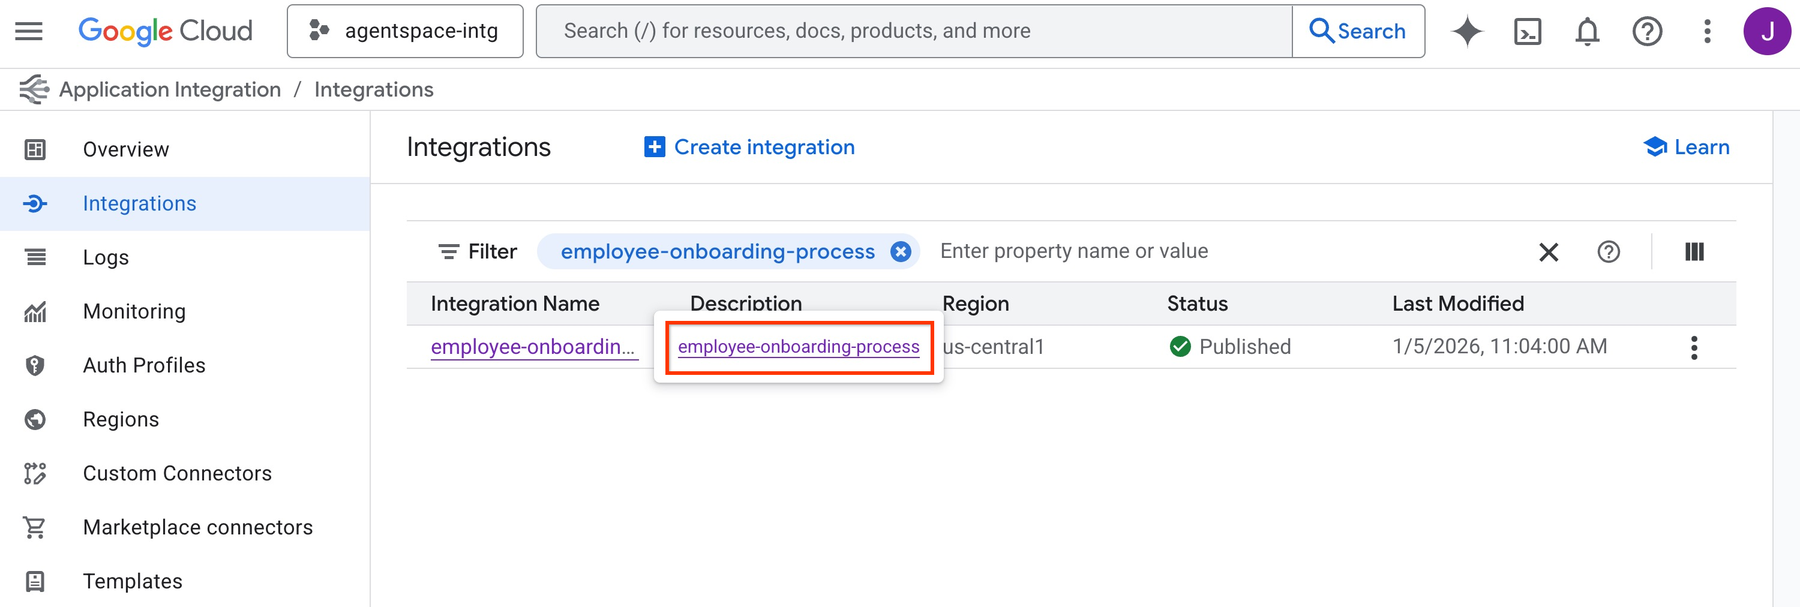1800x607 pixels.
Task: Open Monitoring in the sidebar
Action: [x=185, y=311]
